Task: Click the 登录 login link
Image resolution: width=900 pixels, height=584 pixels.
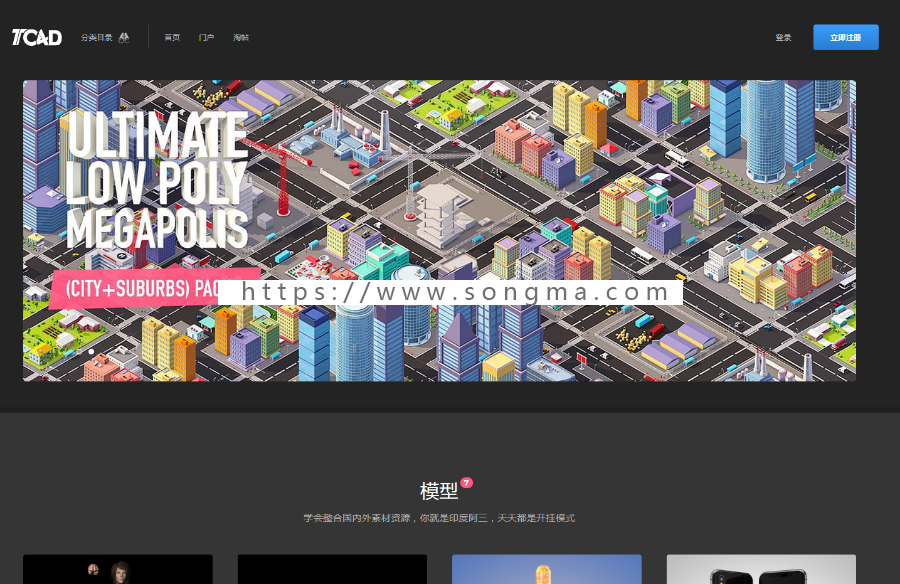Action: coord(783,37)
